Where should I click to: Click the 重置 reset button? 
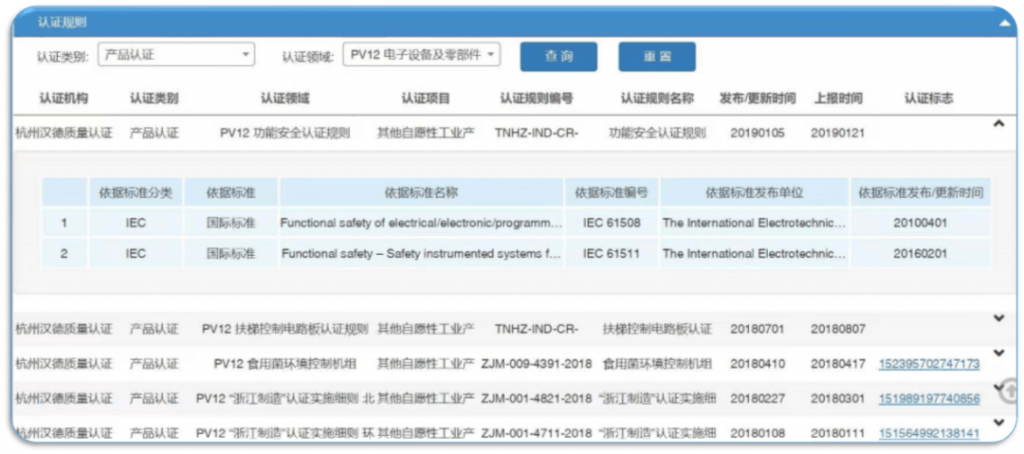(x=657, y=57)
